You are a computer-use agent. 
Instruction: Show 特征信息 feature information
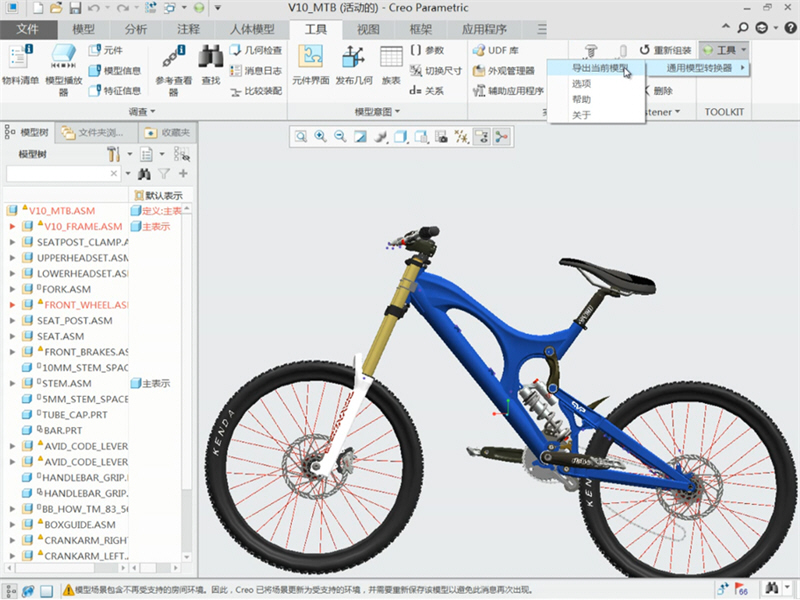[x=114, y=91]
